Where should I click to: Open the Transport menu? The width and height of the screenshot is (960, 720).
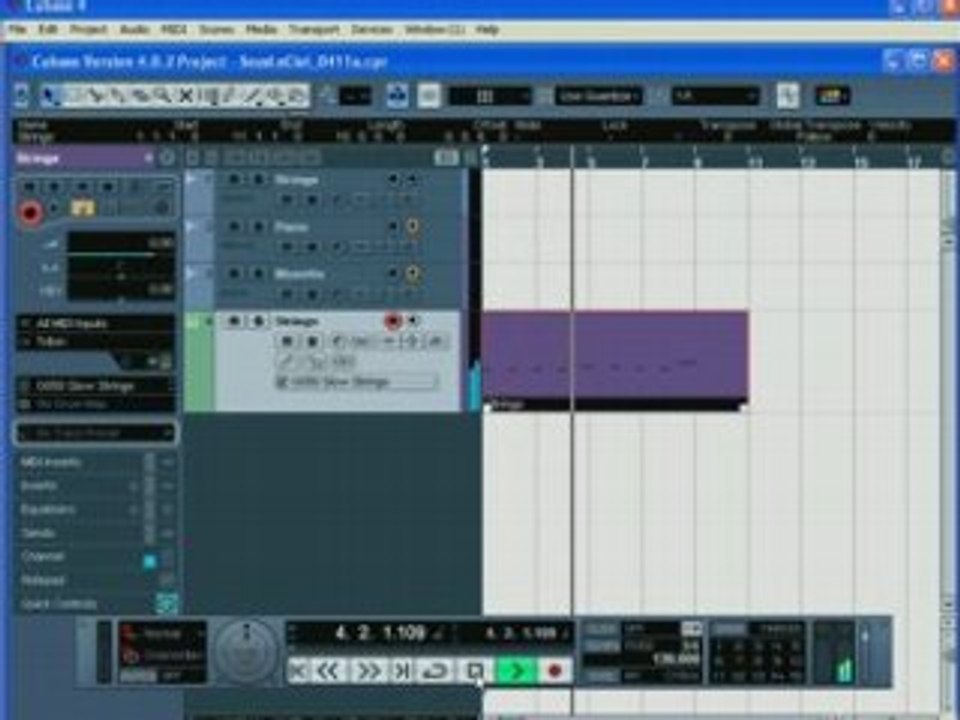[x=314, y=29]
